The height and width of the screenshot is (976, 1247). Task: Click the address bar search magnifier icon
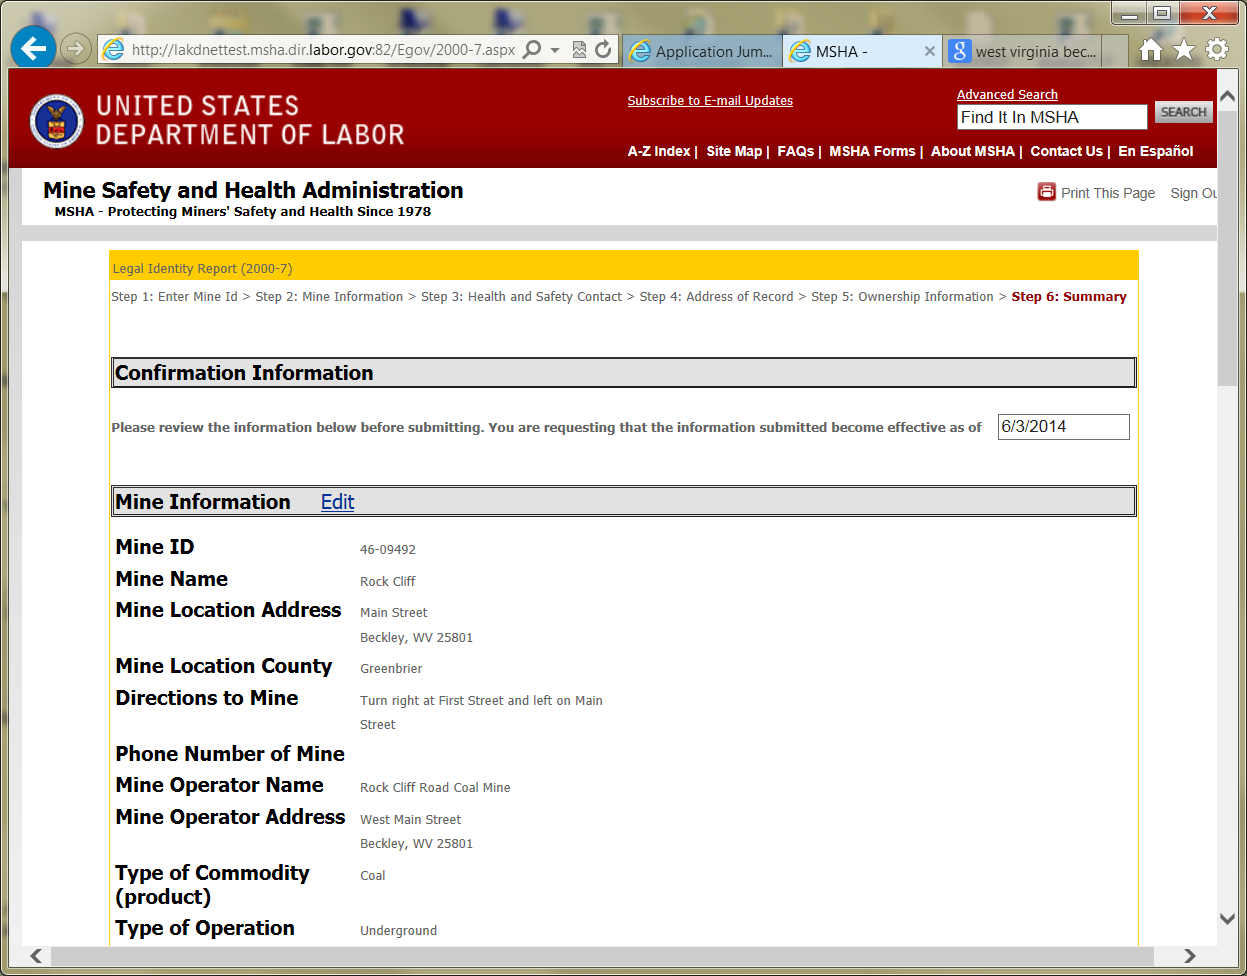point(533,50)
